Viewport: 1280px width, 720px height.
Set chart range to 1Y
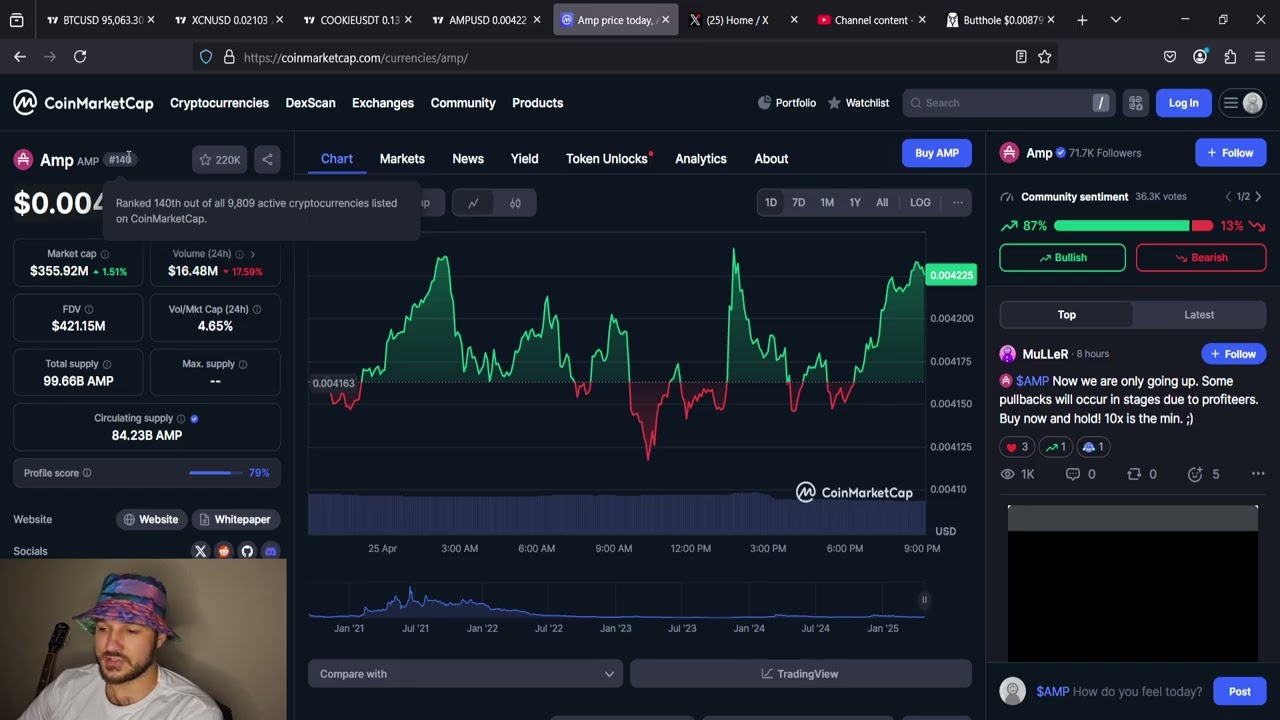pos(855,203)
